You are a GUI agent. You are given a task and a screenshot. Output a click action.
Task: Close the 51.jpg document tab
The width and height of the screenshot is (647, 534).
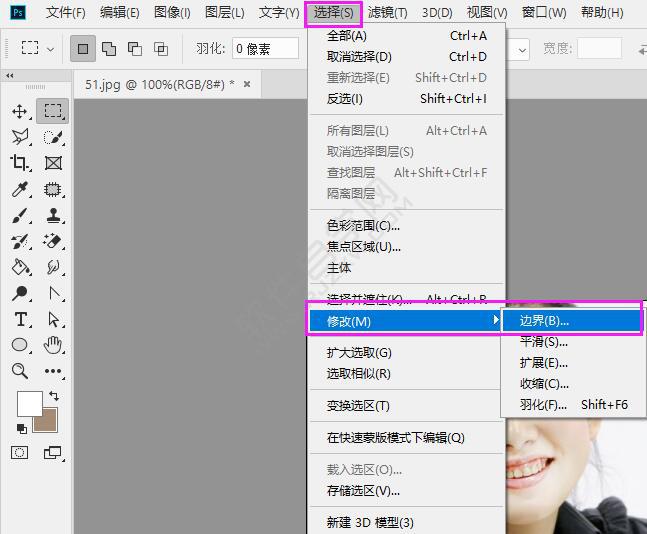[247, 84]
